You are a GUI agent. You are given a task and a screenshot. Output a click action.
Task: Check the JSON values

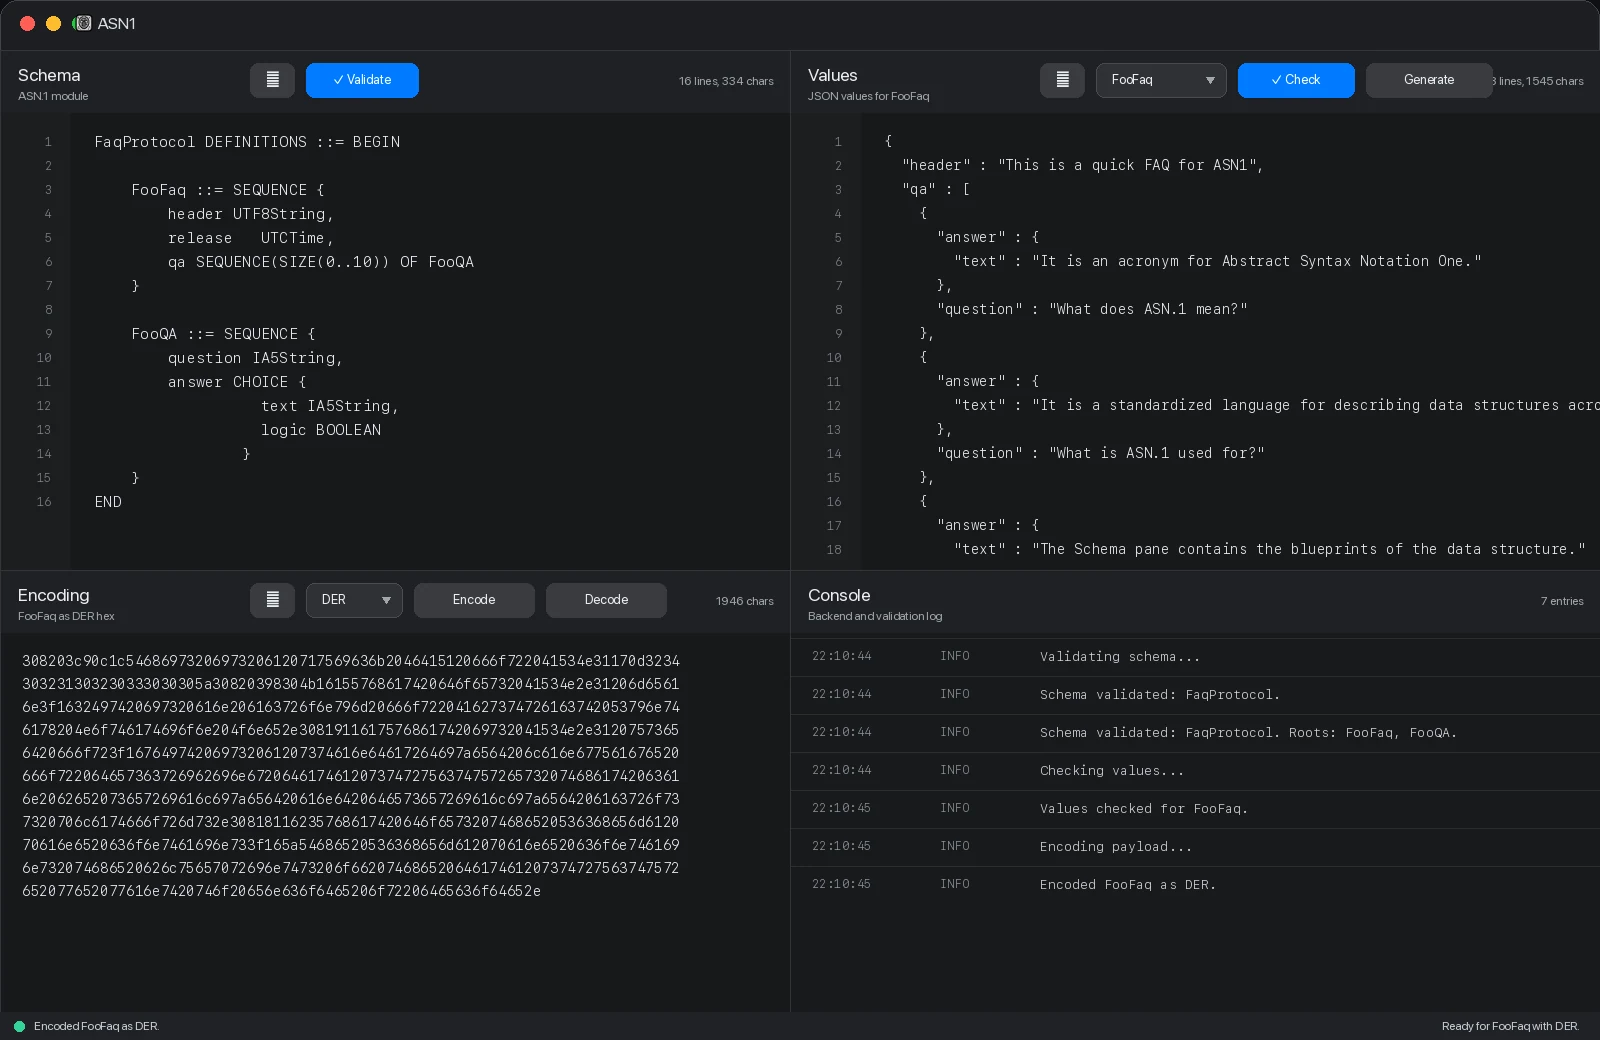point(1296,80)
